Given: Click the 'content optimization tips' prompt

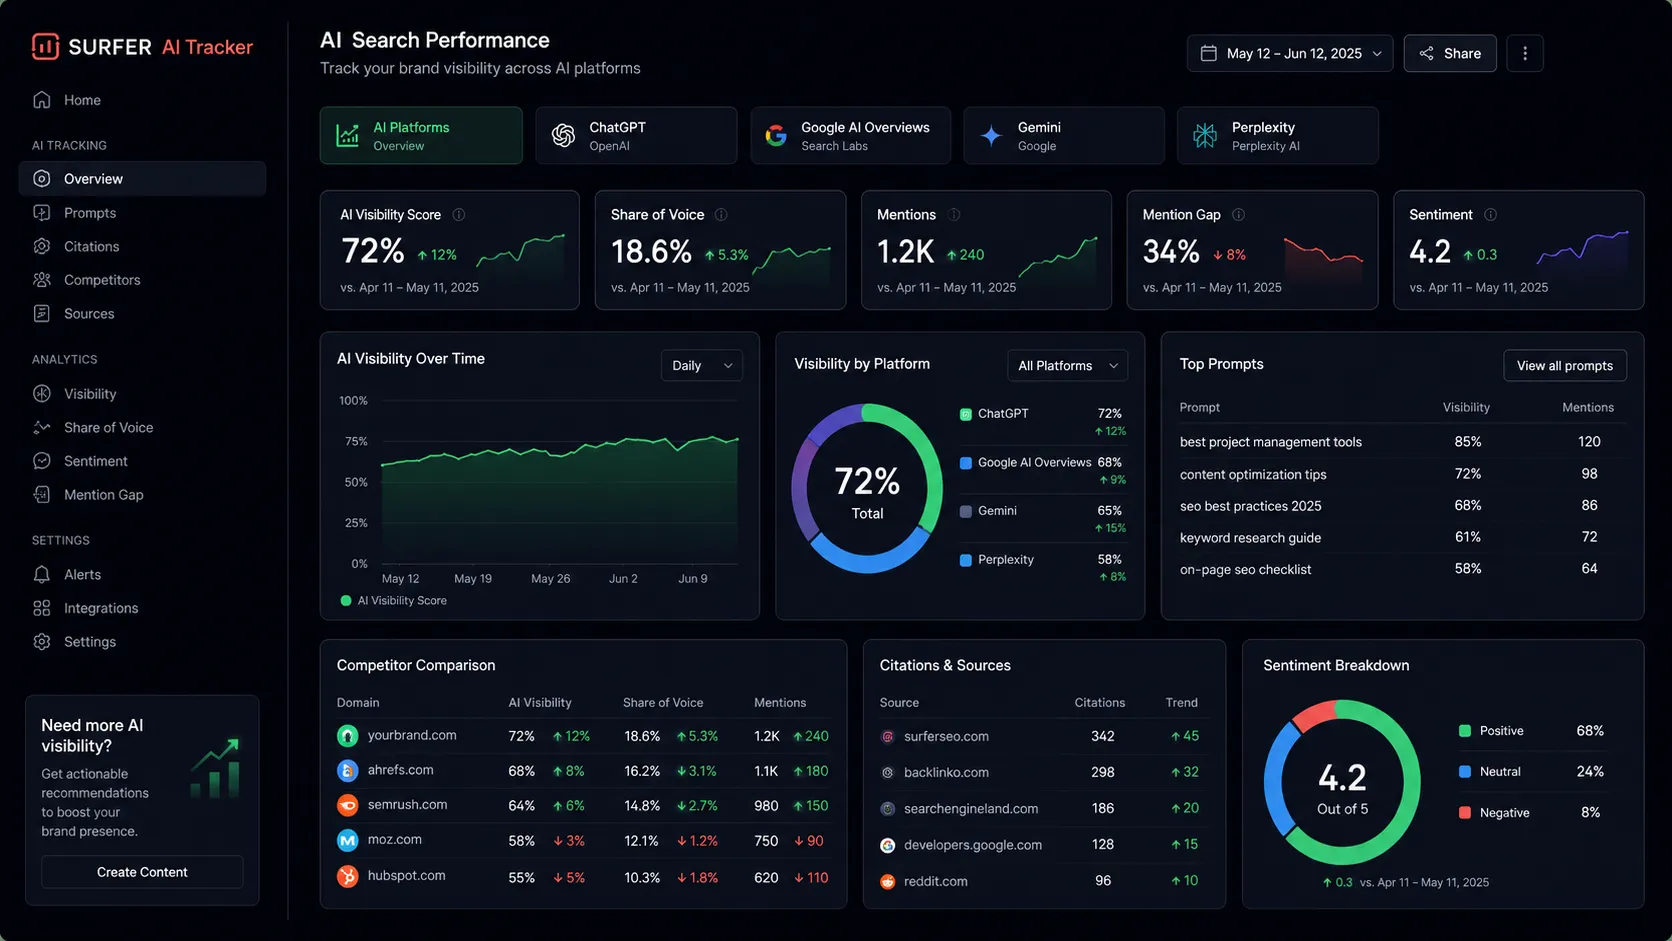Looking at the screenshot, I should click(1253, 474).
